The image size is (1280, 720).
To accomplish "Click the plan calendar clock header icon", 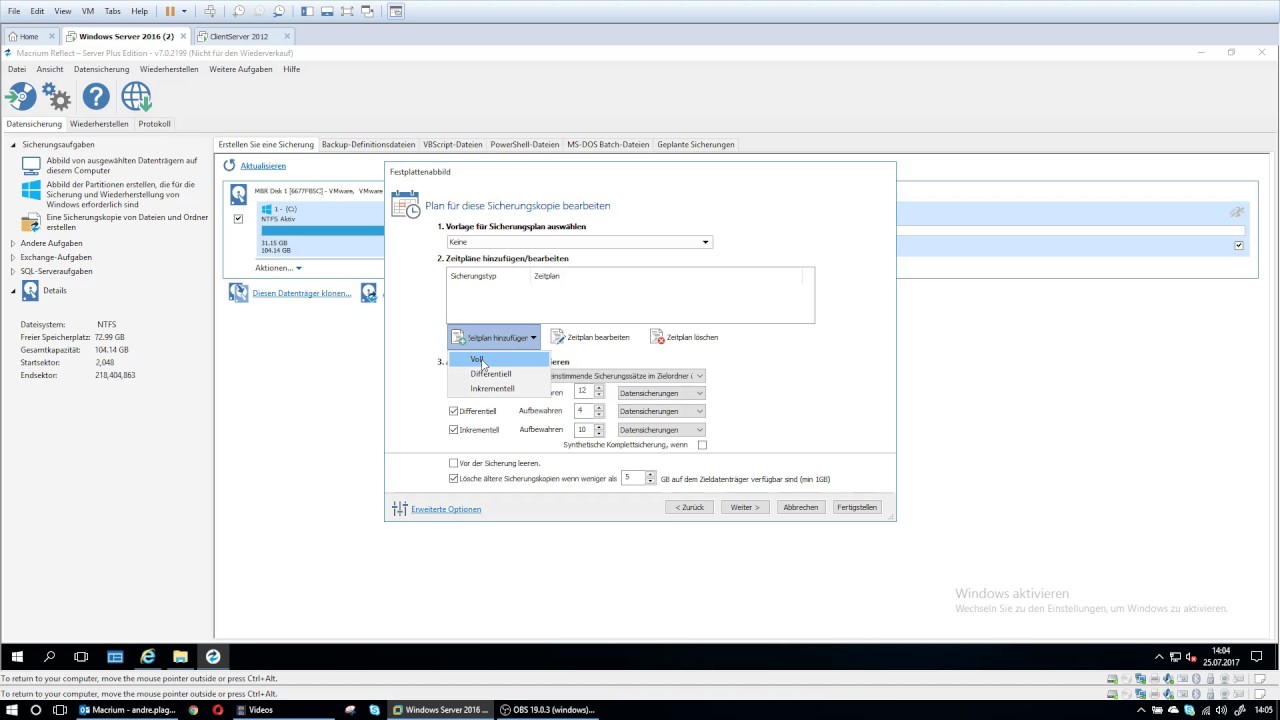I will pyautogui.click(x=405, y=204).
